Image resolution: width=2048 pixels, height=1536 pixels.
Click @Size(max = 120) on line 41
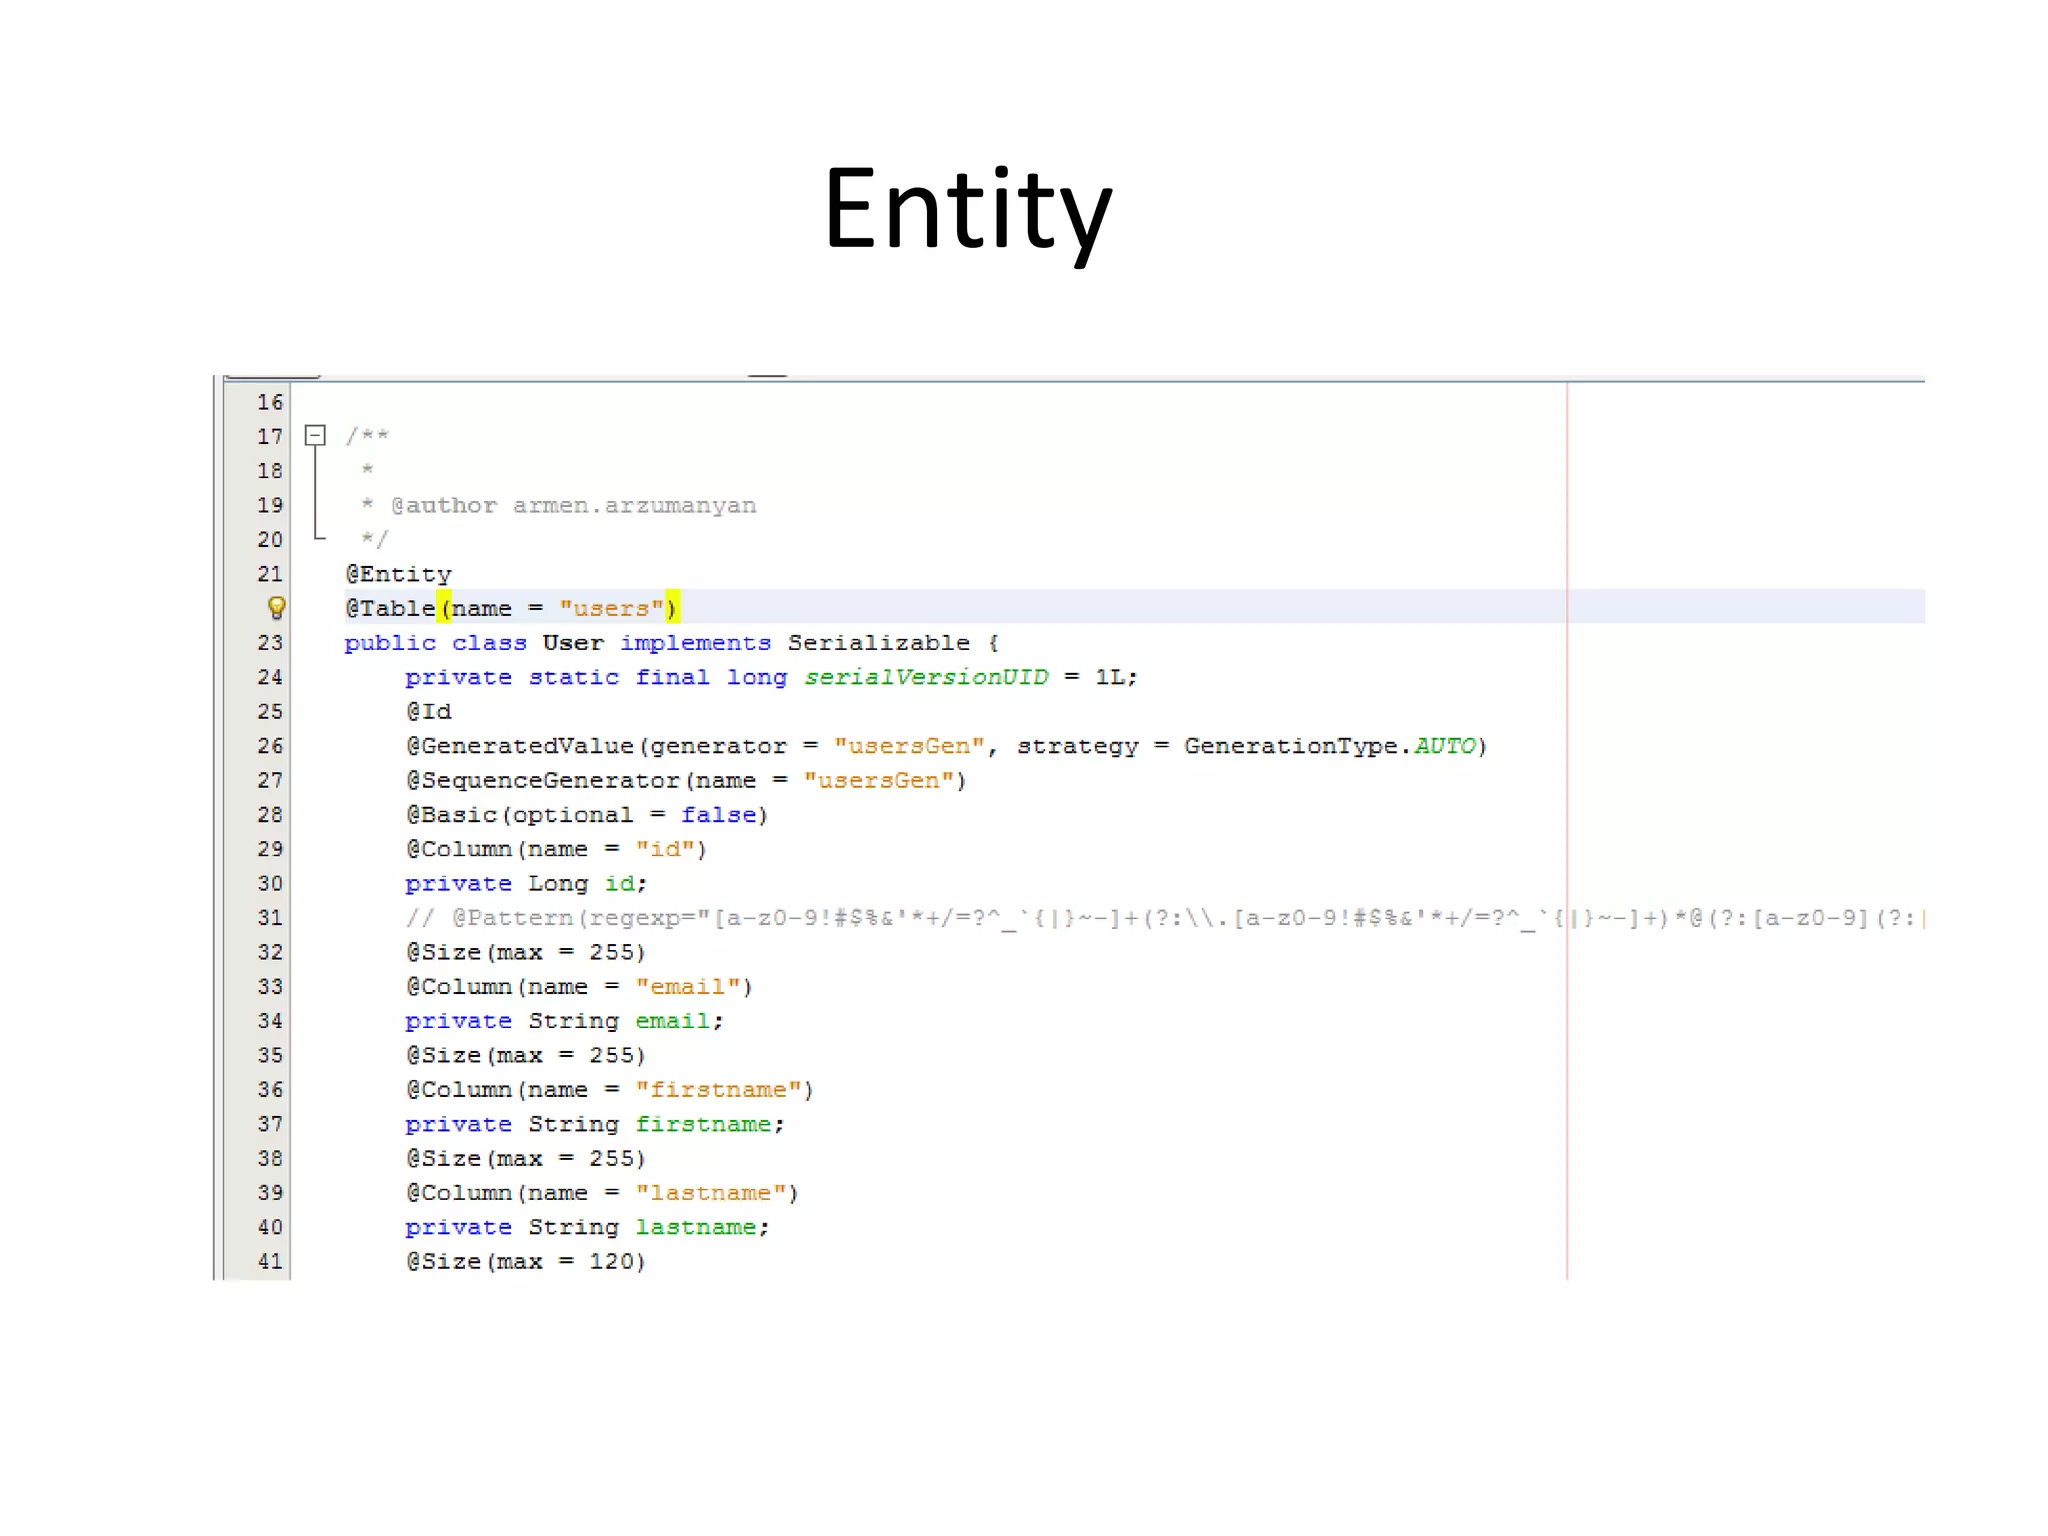526,1261
